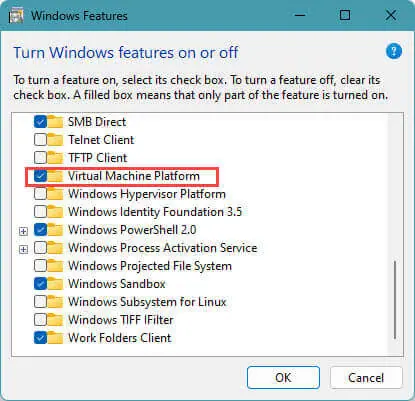Select the Windows Identity Foundation 3.5 item
This screenshot has width=415, height=401.
point(155,212)
